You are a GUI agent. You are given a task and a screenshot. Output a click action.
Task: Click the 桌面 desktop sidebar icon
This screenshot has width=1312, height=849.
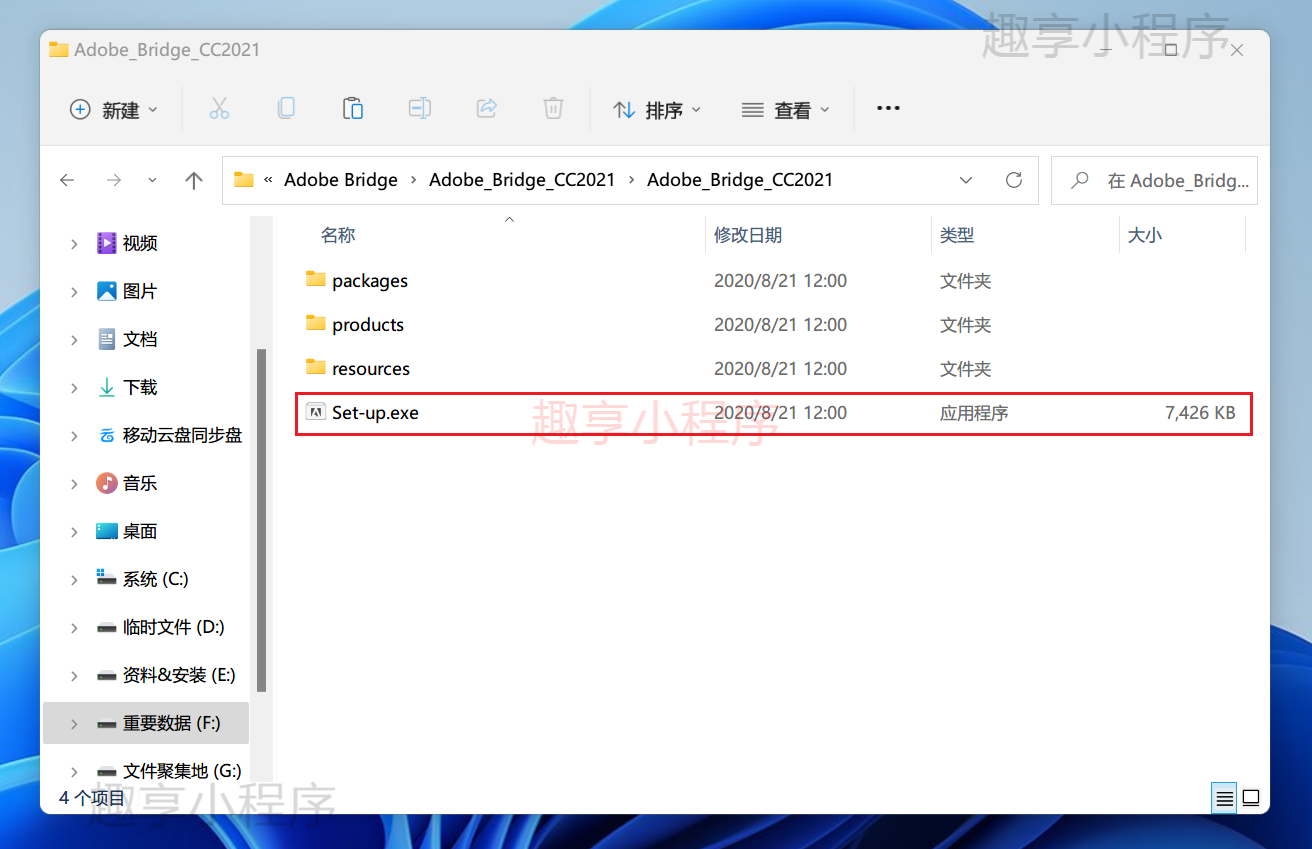point(107,531)
